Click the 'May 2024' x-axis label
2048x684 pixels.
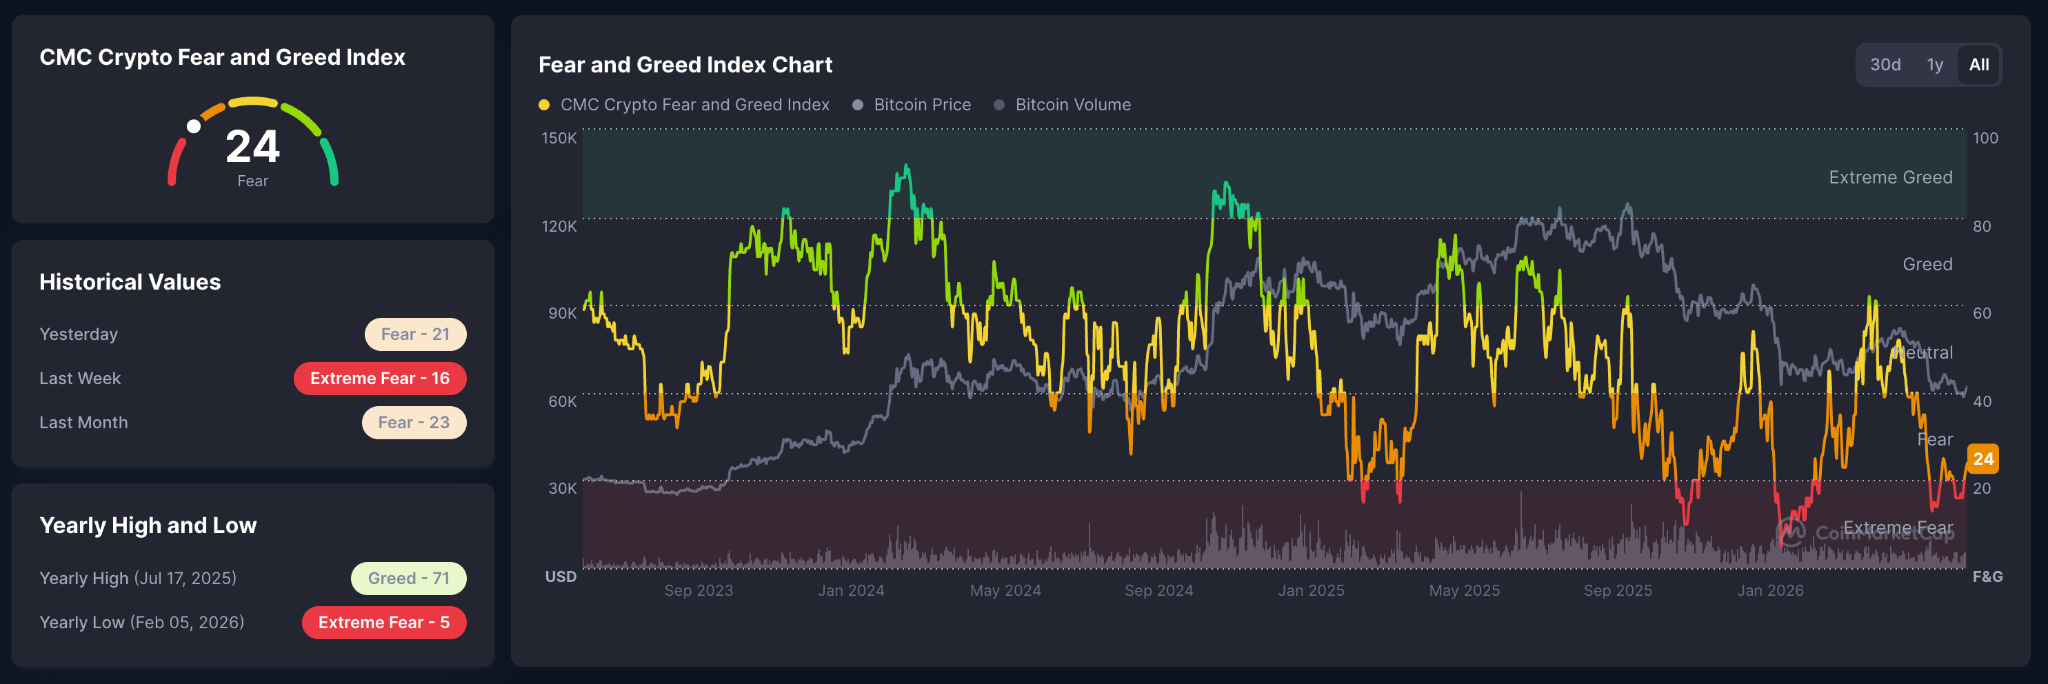[x=1006, y=591]
